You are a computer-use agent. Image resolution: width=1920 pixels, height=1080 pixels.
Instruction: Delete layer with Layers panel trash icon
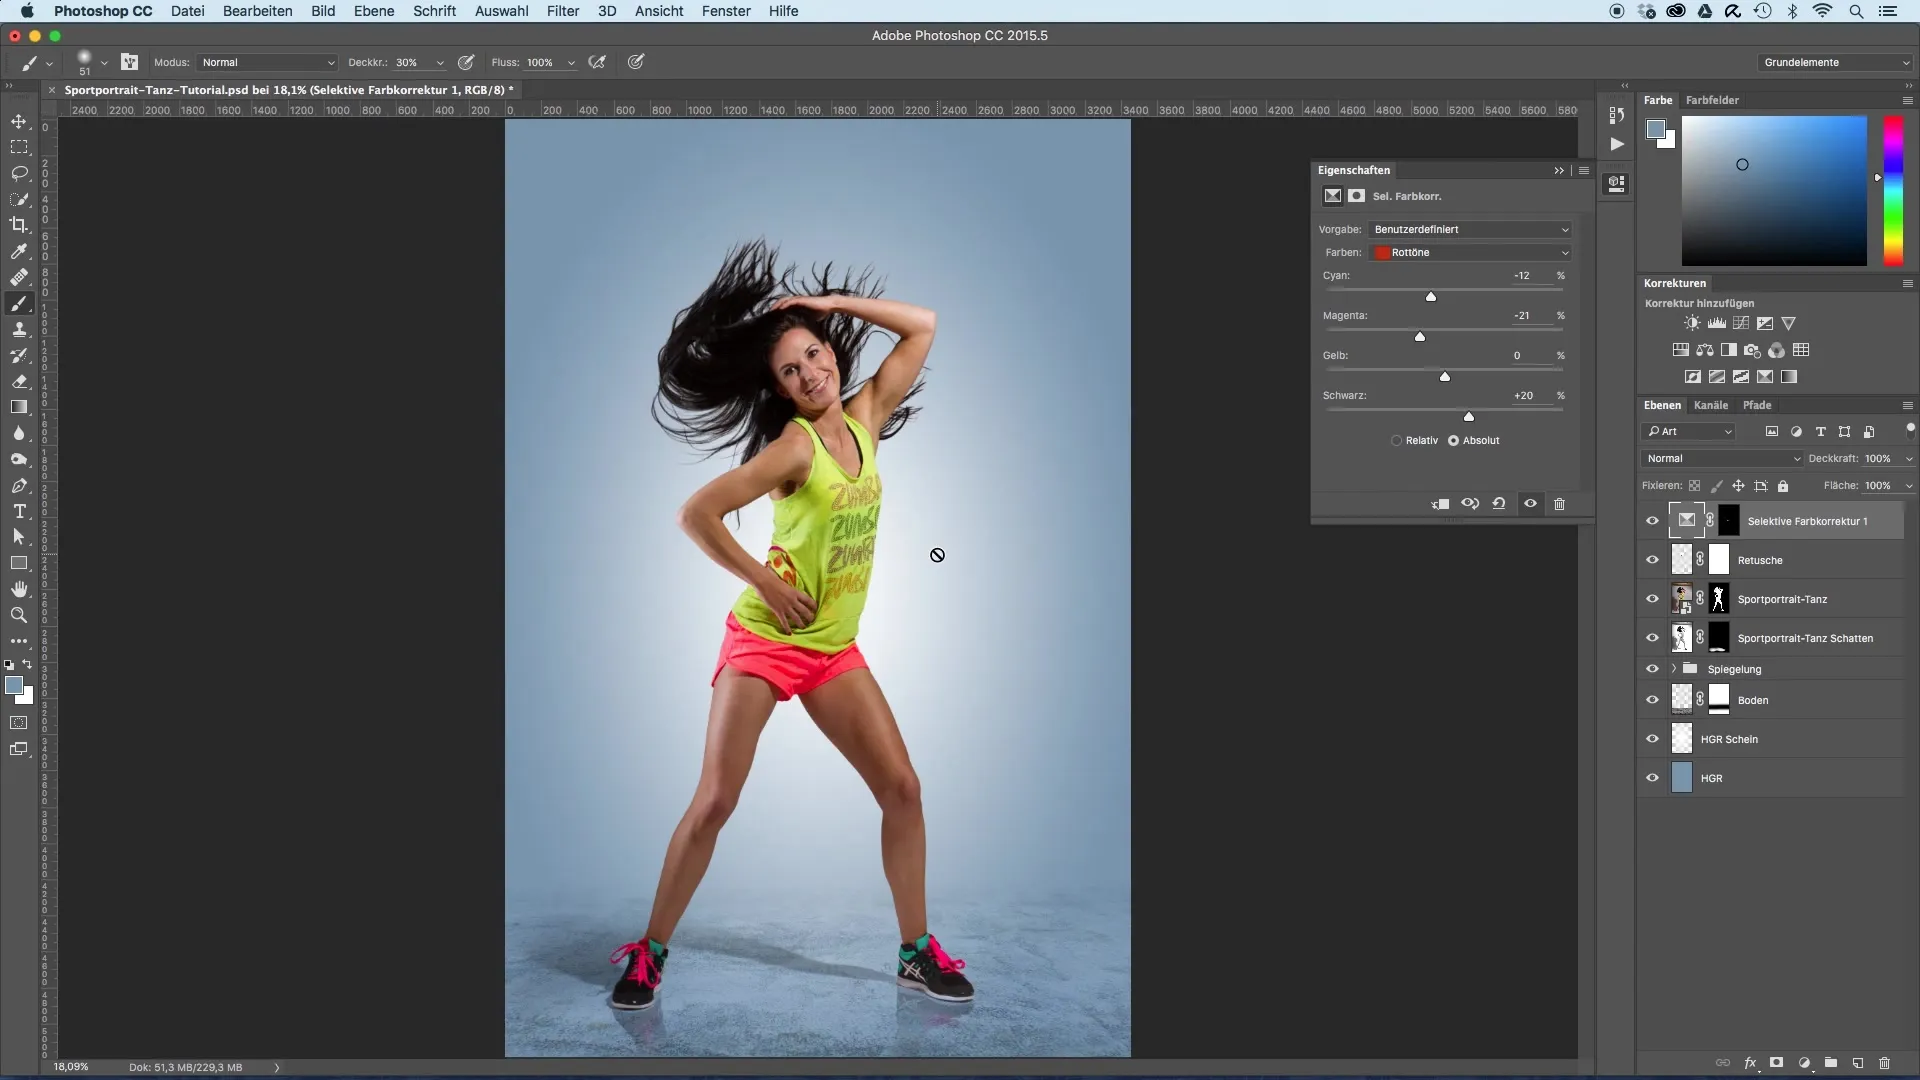[x=1884, y=1063]
